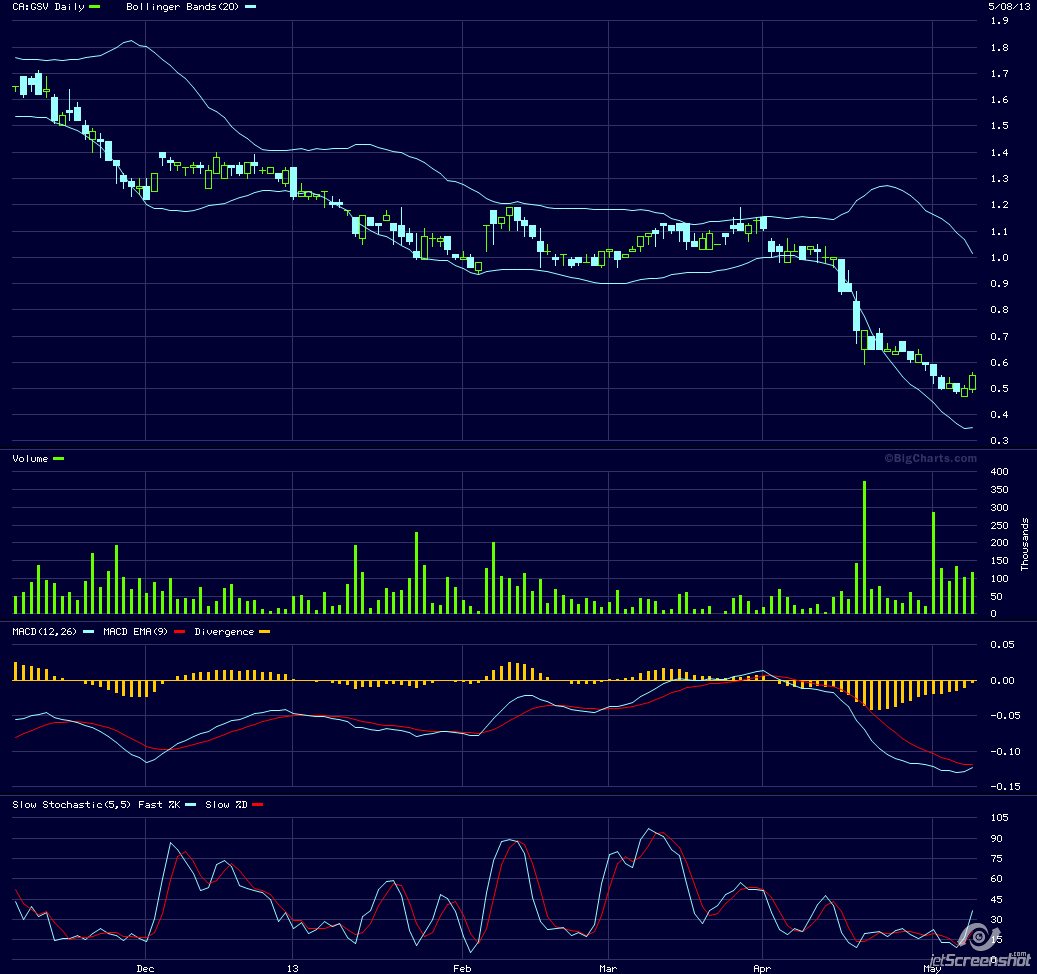Image resolution: width=1037 pixels, height=974 pixels.
Task: Click the vertical Thousands axis label
Action: tap(1025, 545)
